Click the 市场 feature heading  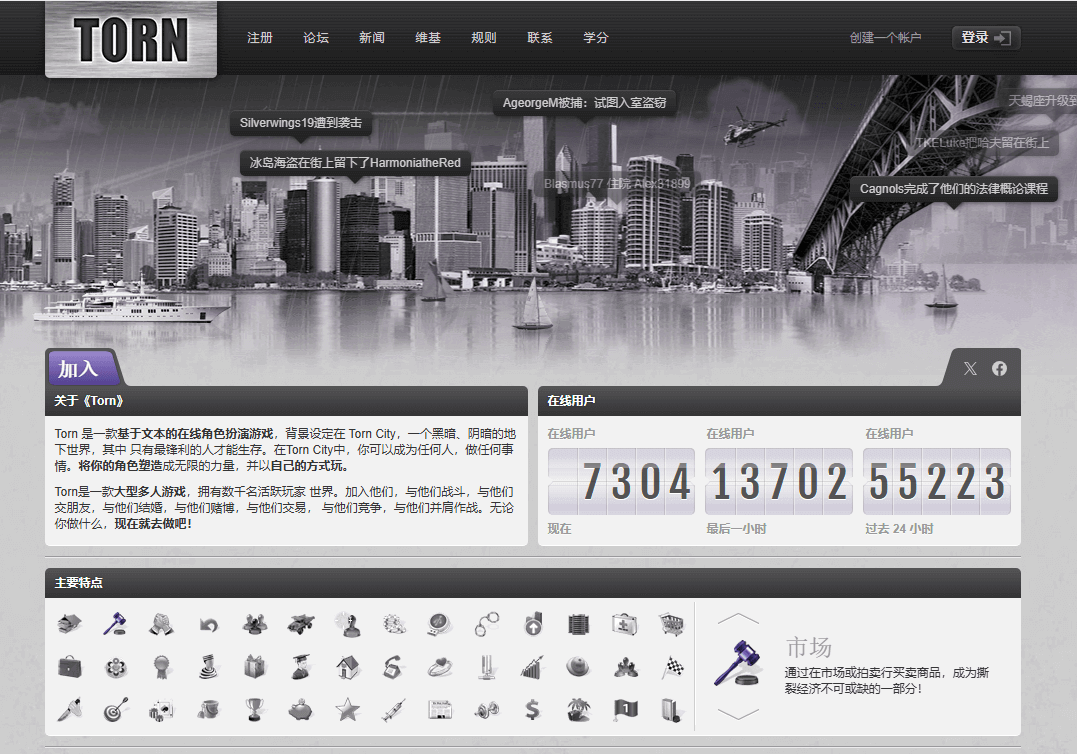pyautogui.click(x=808, y=647)
